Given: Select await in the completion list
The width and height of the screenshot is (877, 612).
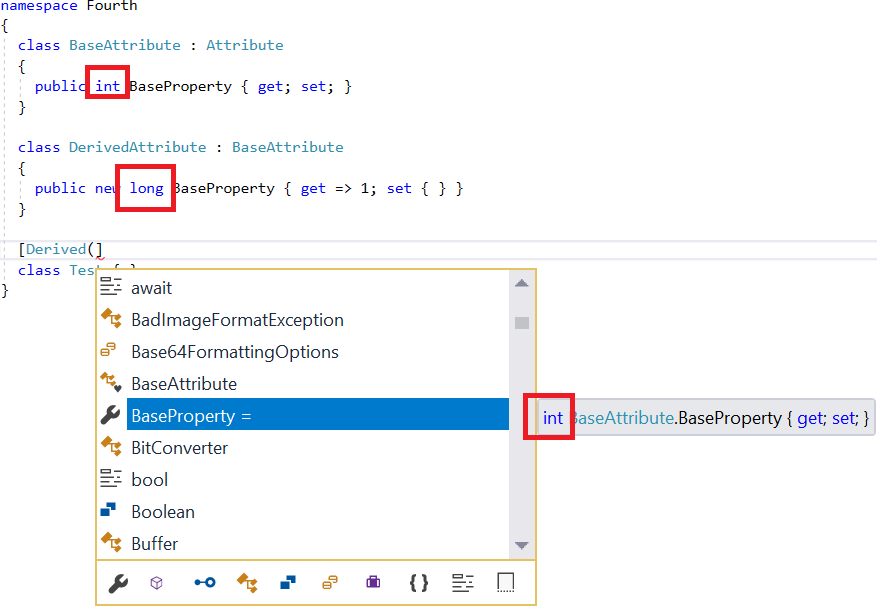Looking at the screenshot, I should 303,288.
